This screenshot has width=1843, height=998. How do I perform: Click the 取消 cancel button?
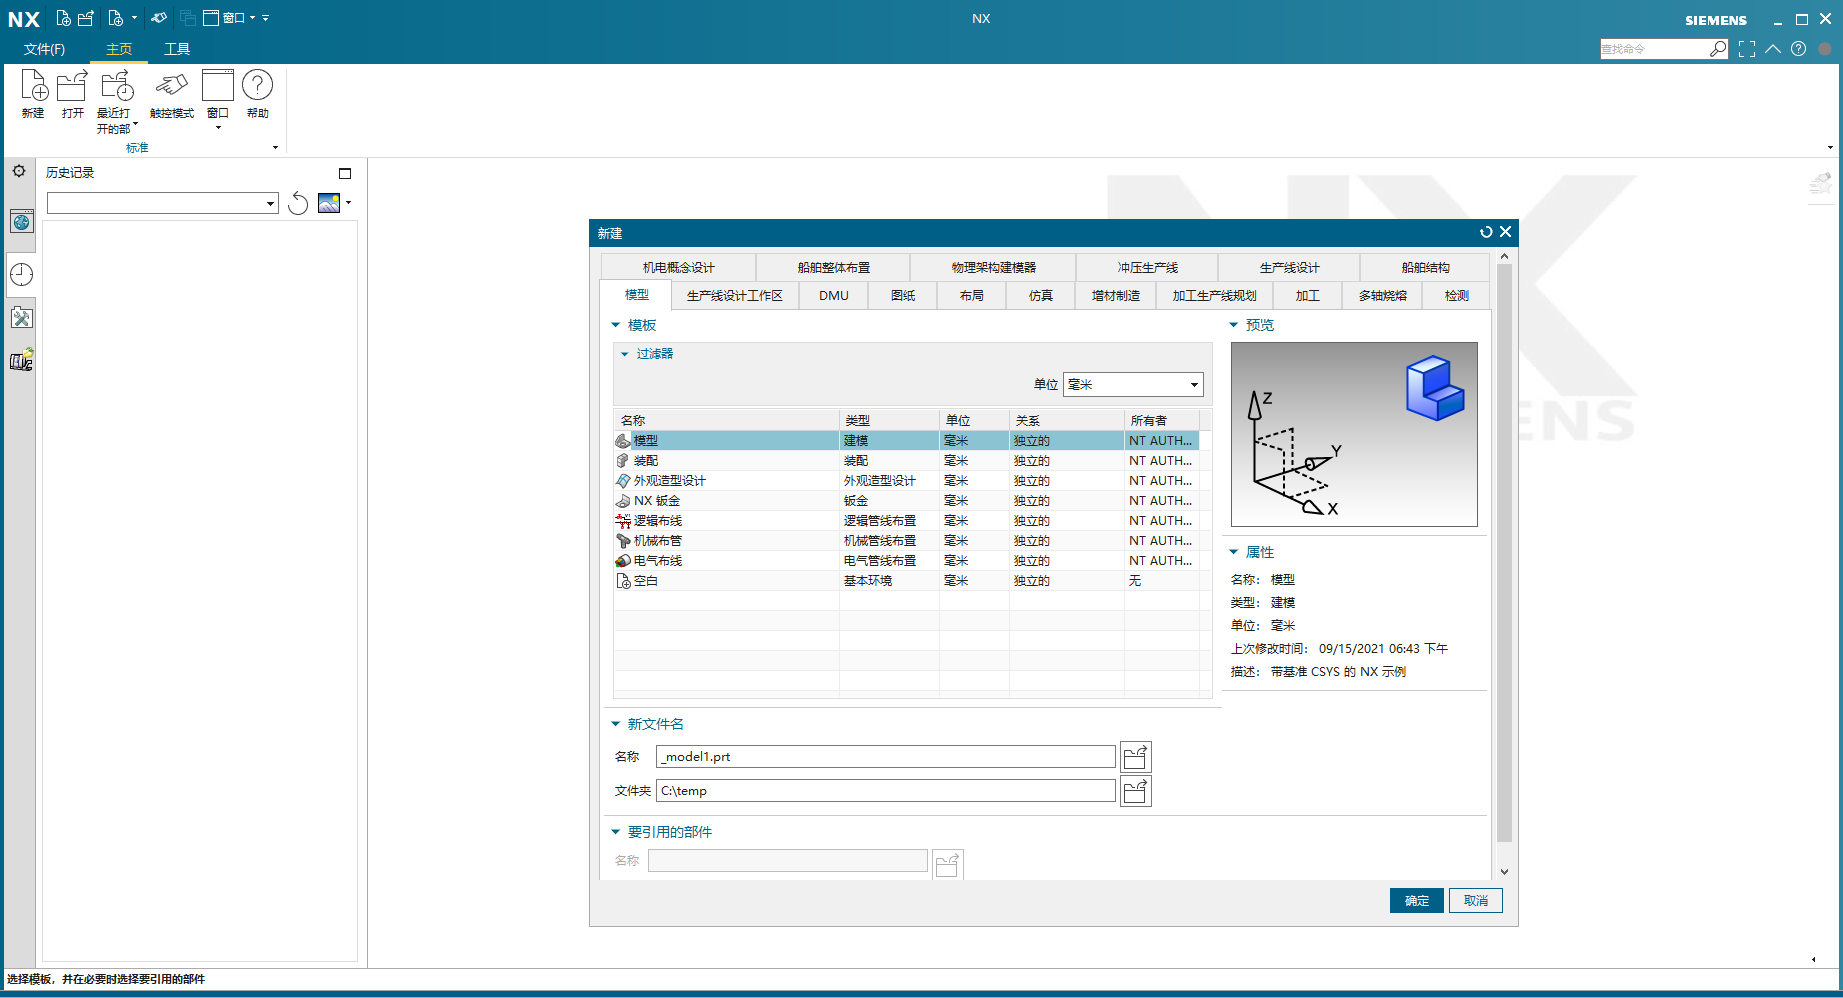pyautogui.click(x=1476, y=901)
